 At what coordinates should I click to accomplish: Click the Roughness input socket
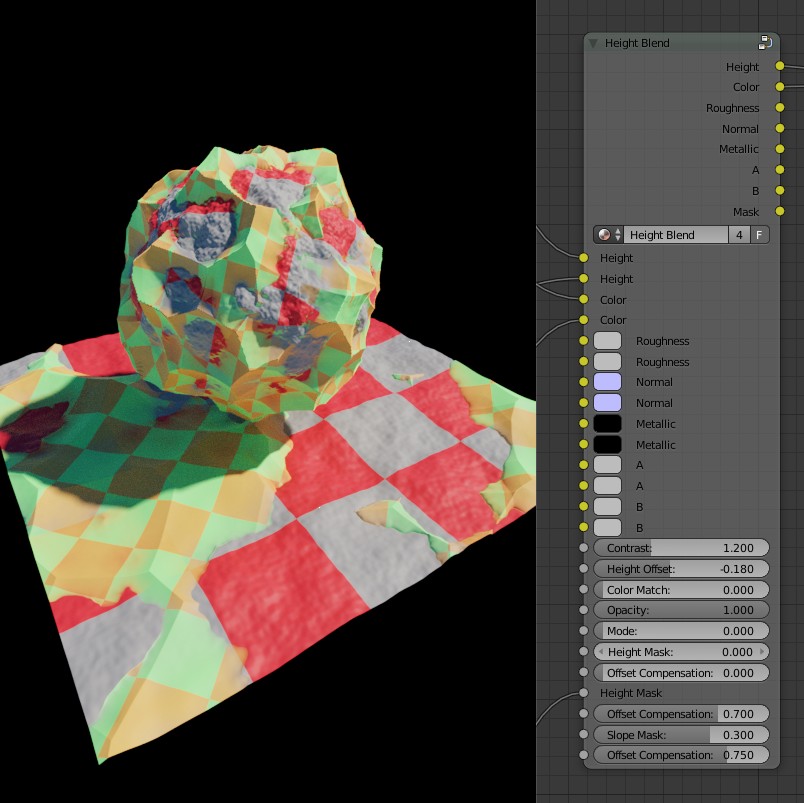coord(585,340)
